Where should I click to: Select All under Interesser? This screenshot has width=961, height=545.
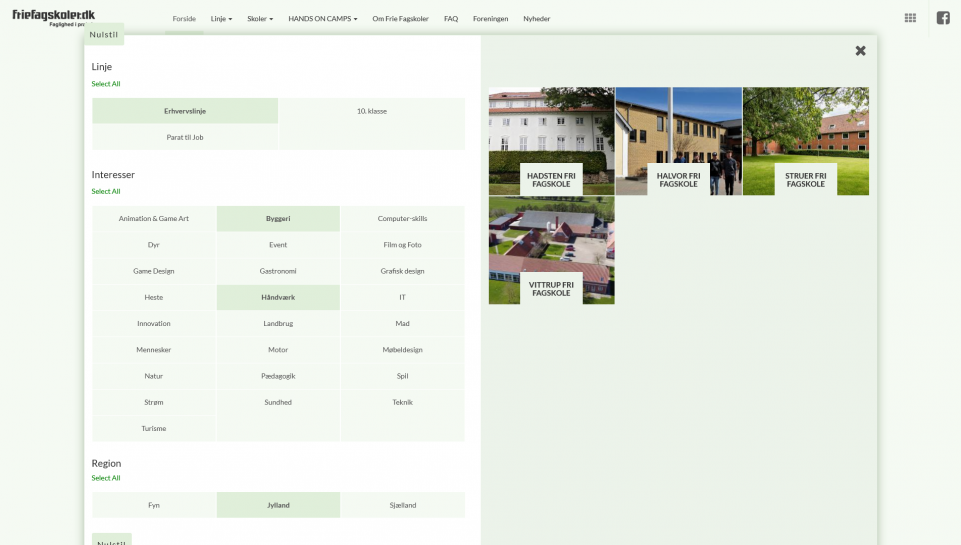point(106,191)
